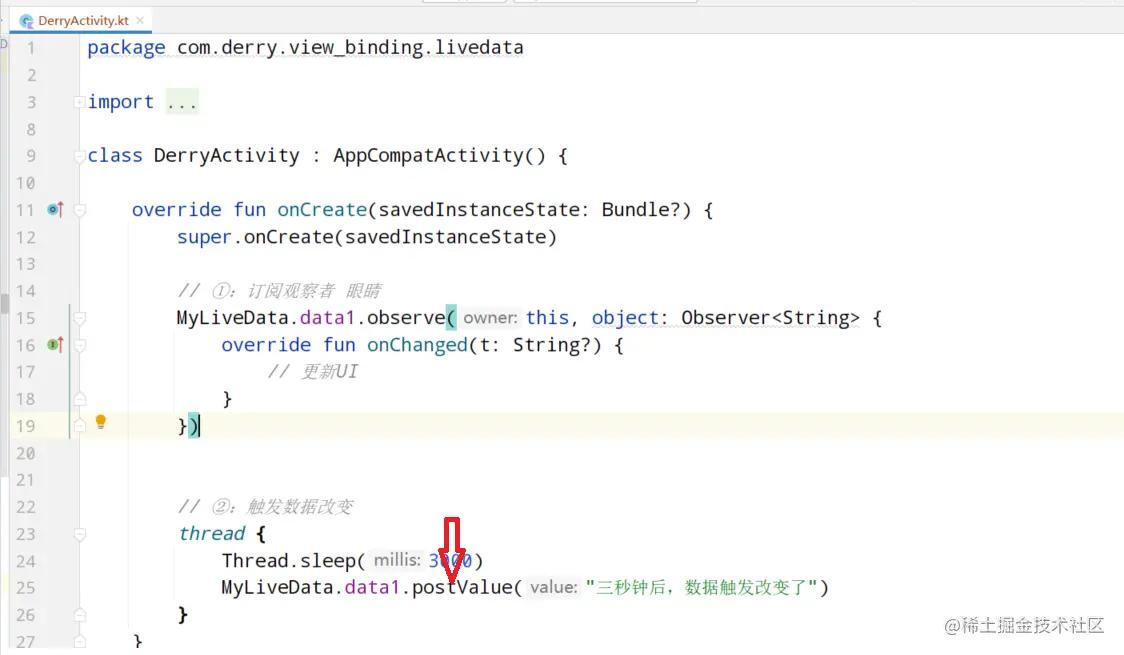Click line number 24 in the gutter
This screenshot has height=655, width=1124.
(x=26, y=561)
